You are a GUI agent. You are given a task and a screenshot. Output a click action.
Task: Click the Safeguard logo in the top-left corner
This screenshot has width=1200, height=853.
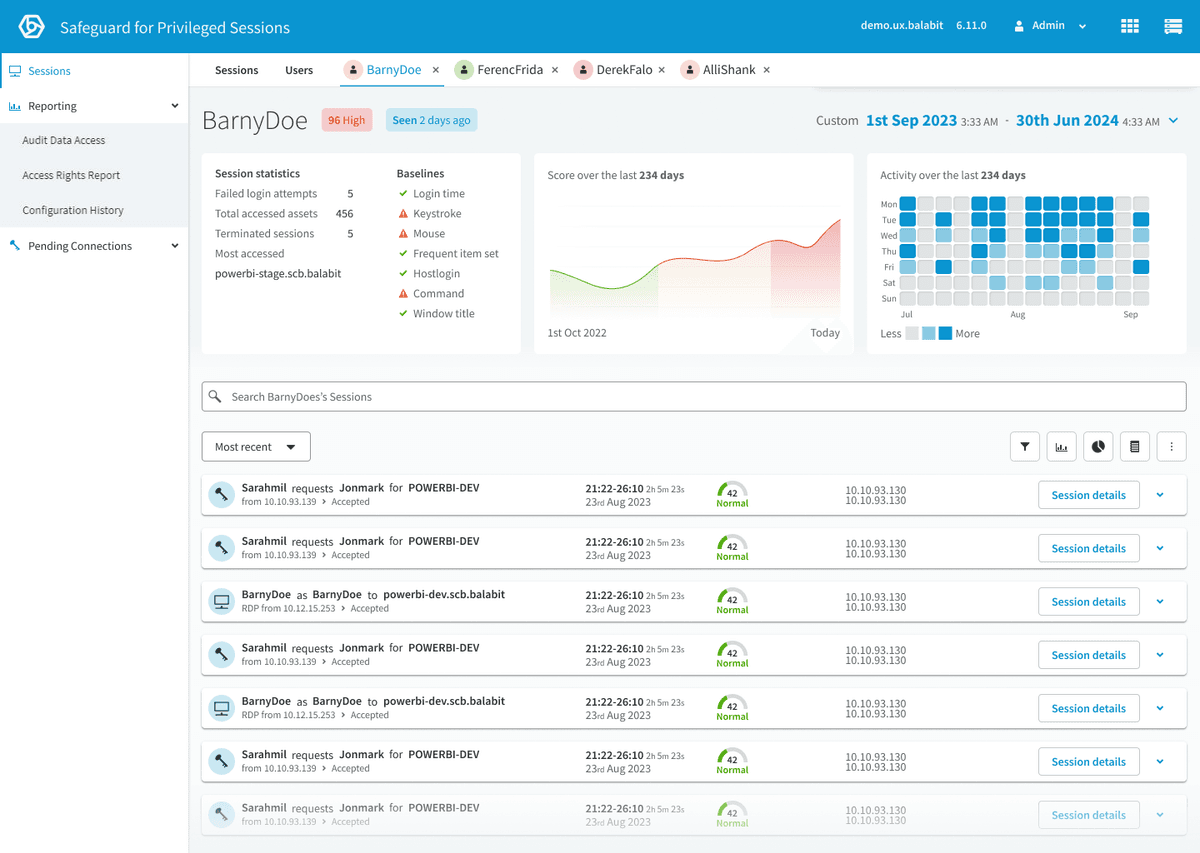[30, 25]
